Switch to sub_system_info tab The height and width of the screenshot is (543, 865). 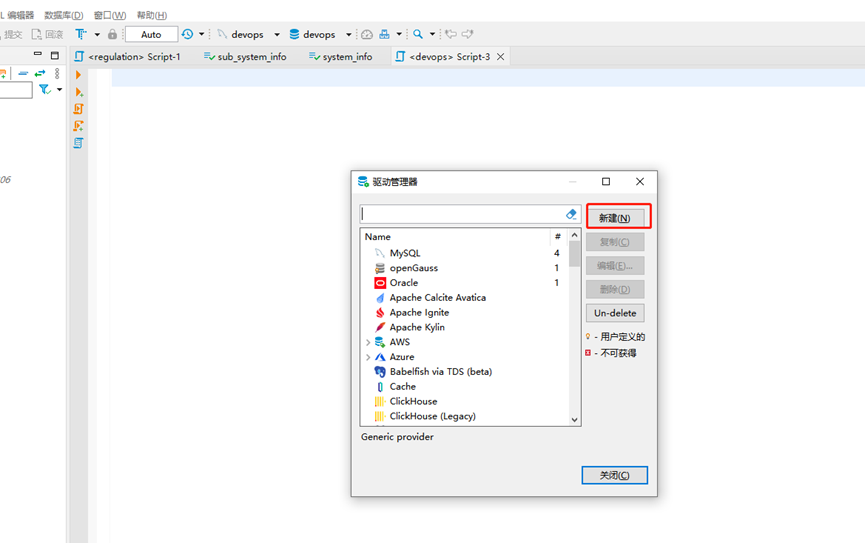coord(245,56)
